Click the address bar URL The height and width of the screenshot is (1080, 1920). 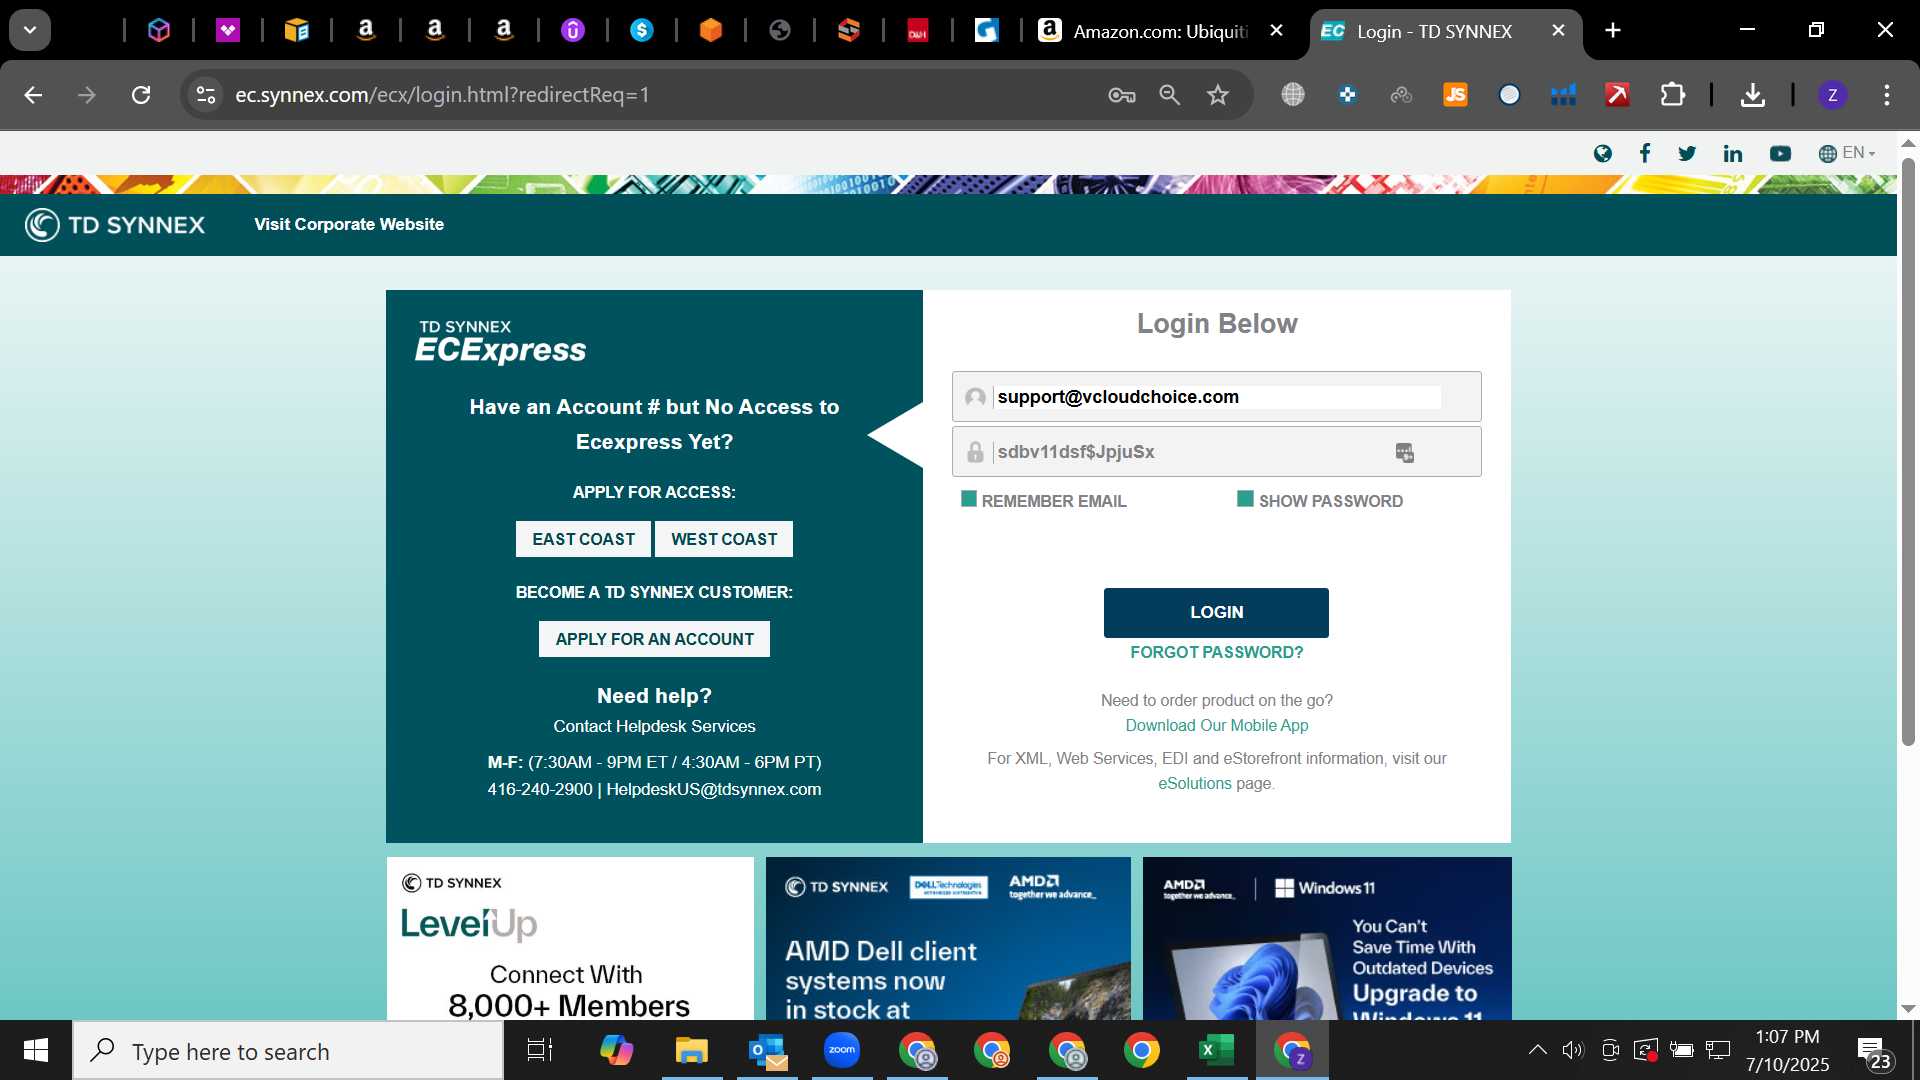pos(442,95)
